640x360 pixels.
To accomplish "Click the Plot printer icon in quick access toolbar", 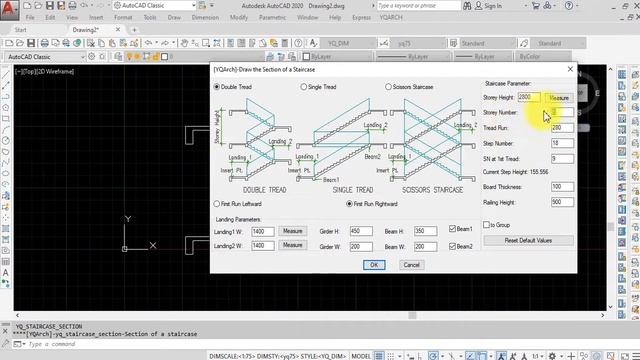I will (x=72, y=6).
